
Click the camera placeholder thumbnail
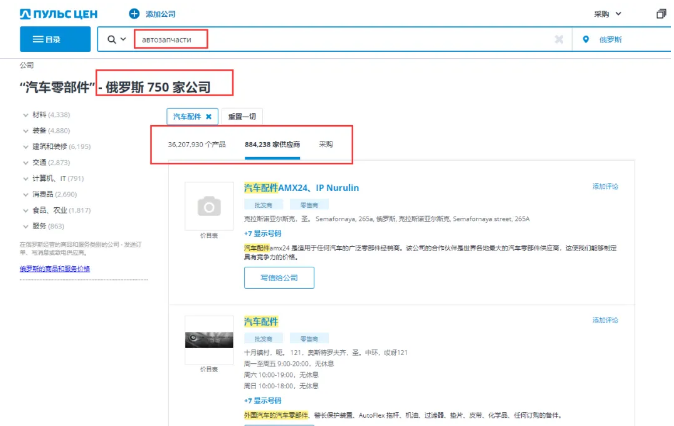[209, 206]
